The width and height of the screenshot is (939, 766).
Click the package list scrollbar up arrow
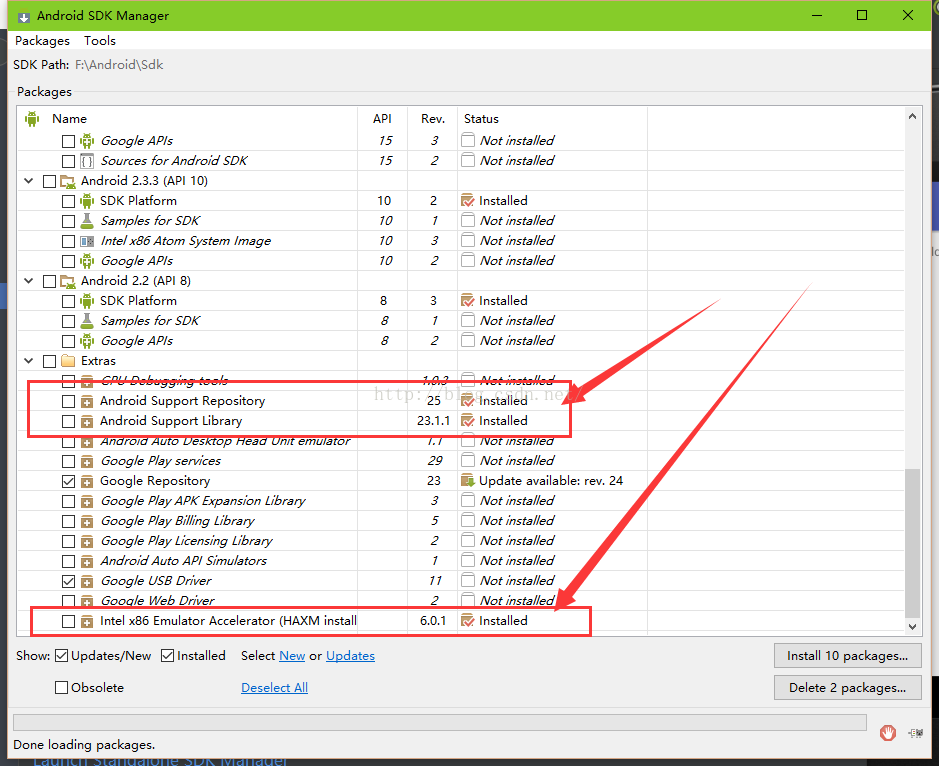912,116
